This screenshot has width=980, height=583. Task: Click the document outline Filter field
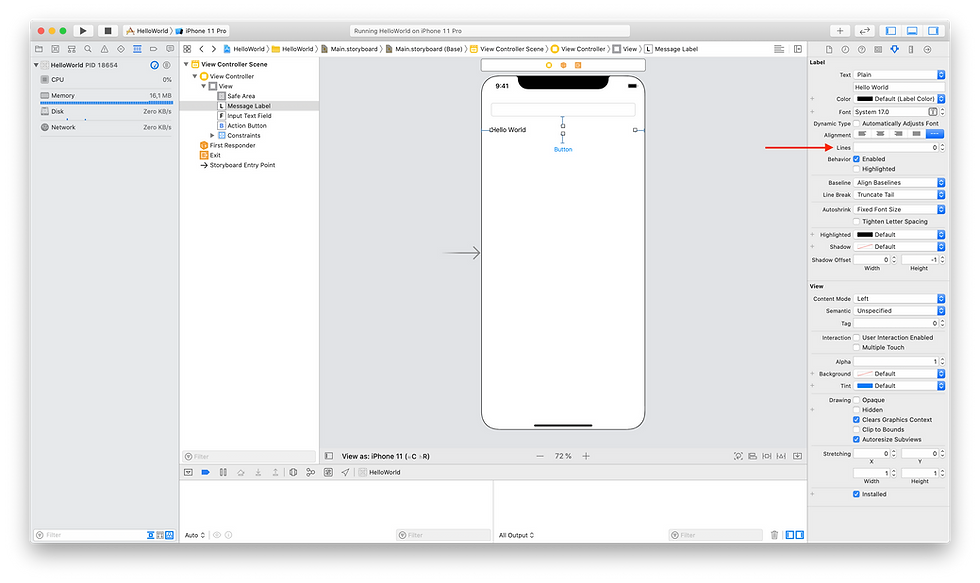coord(249,456)
